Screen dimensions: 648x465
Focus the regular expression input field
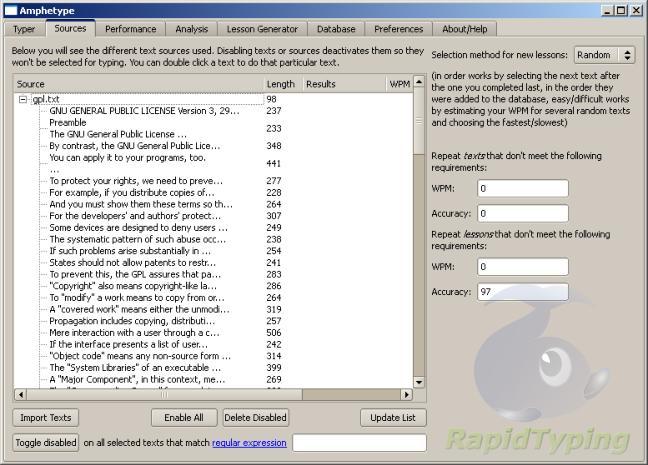pyautogui.click(x=359, y=443)
